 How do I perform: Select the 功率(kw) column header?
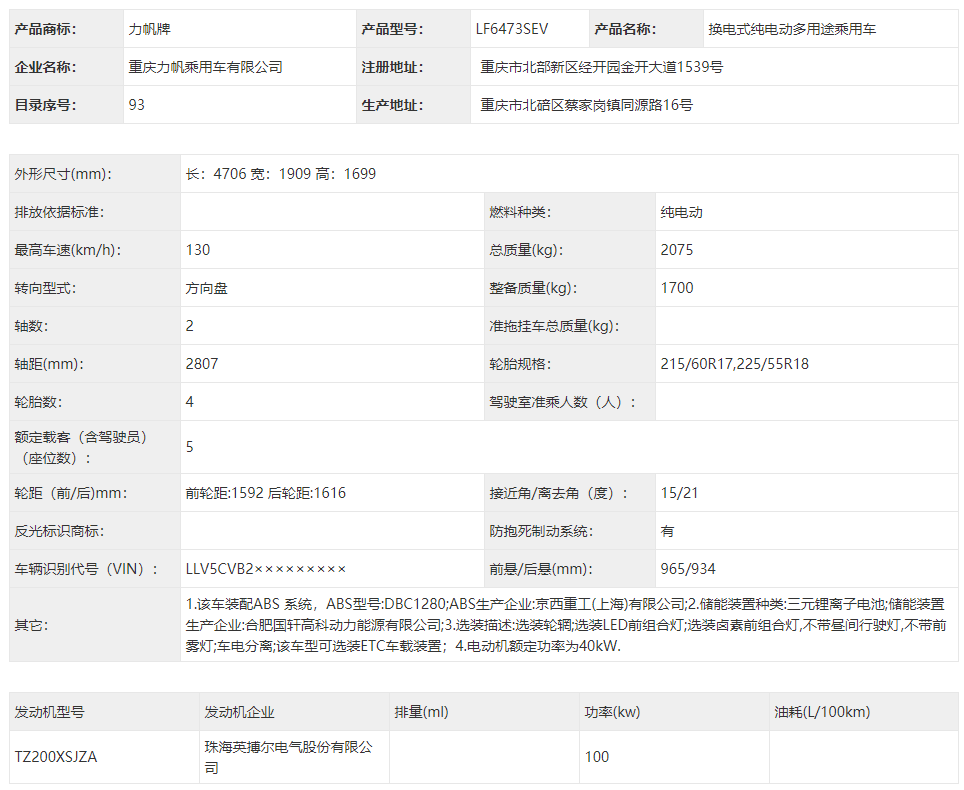pos(612,712)
